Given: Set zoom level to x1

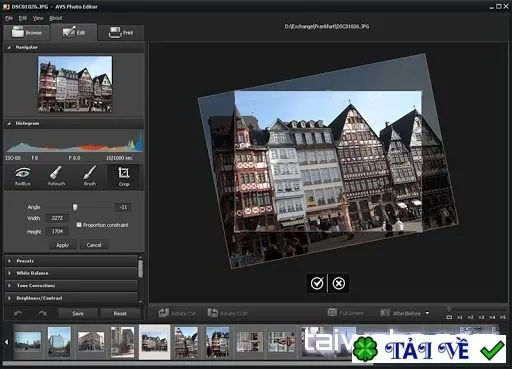Looking at the screenshot, I should pyautogui.click(x=460, y=317).
